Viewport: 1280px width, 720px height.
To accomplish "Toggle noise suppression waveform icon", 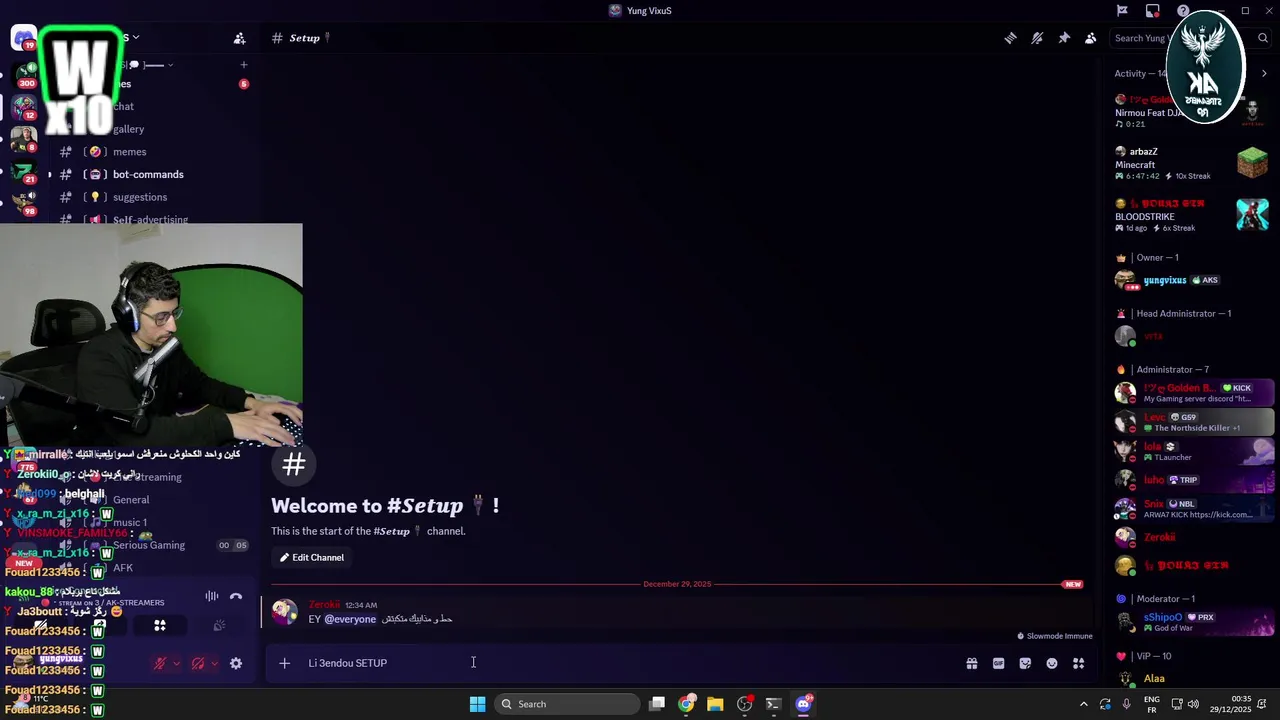I will point(212,597).
